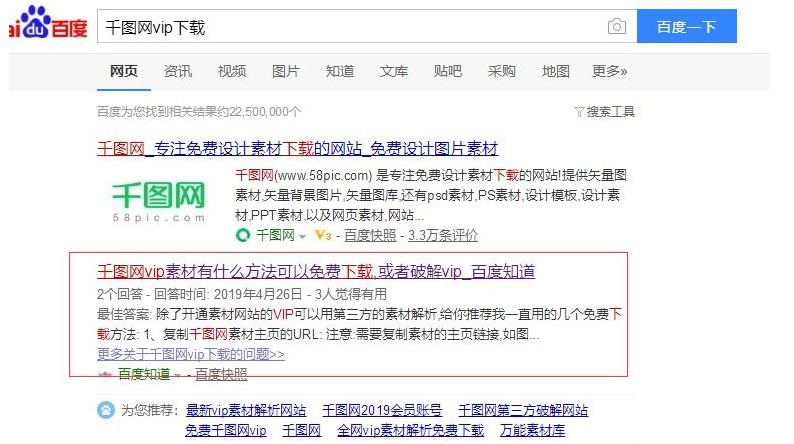Viewport: 794px width, 444px height.
Task: Open the 3.3万条评价 reviews link
Action: [x=443, y=235]
